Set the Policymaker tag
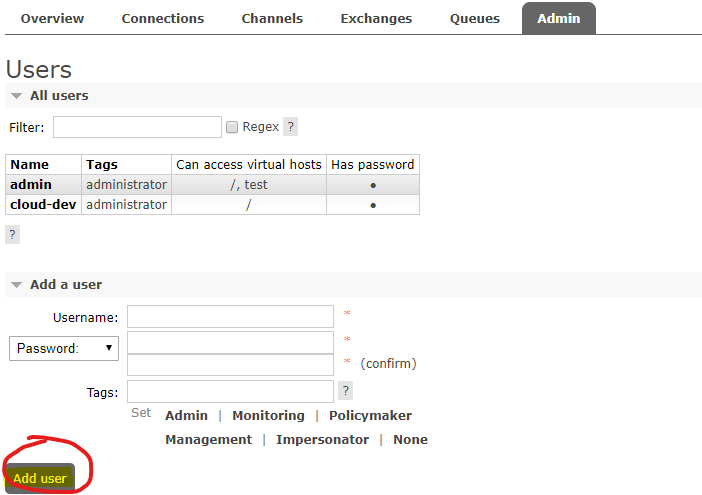 pyautogui.click(x=370, y=416)
